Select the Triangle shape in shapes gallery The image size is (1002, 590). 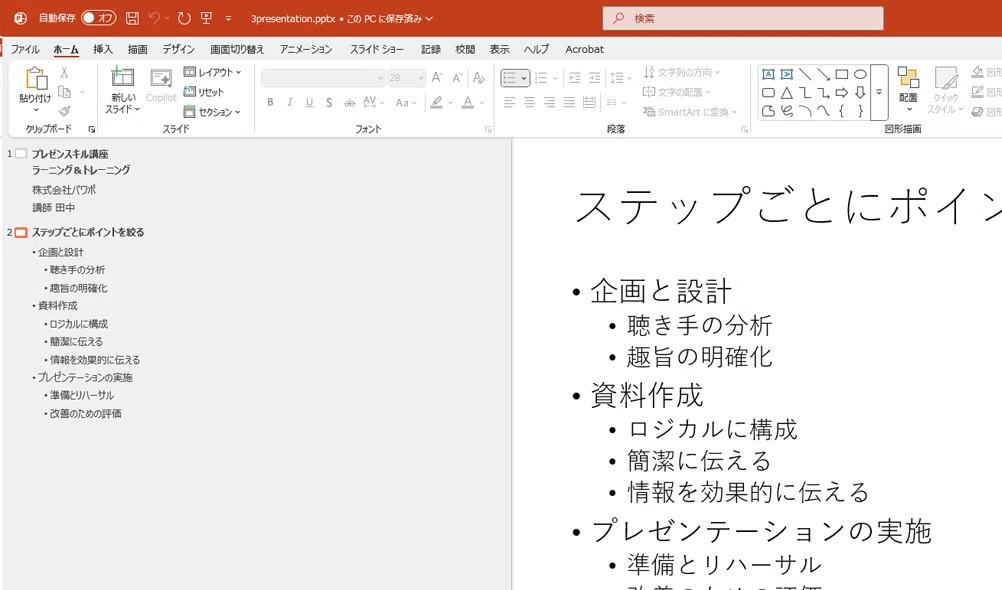pos(787,93)
